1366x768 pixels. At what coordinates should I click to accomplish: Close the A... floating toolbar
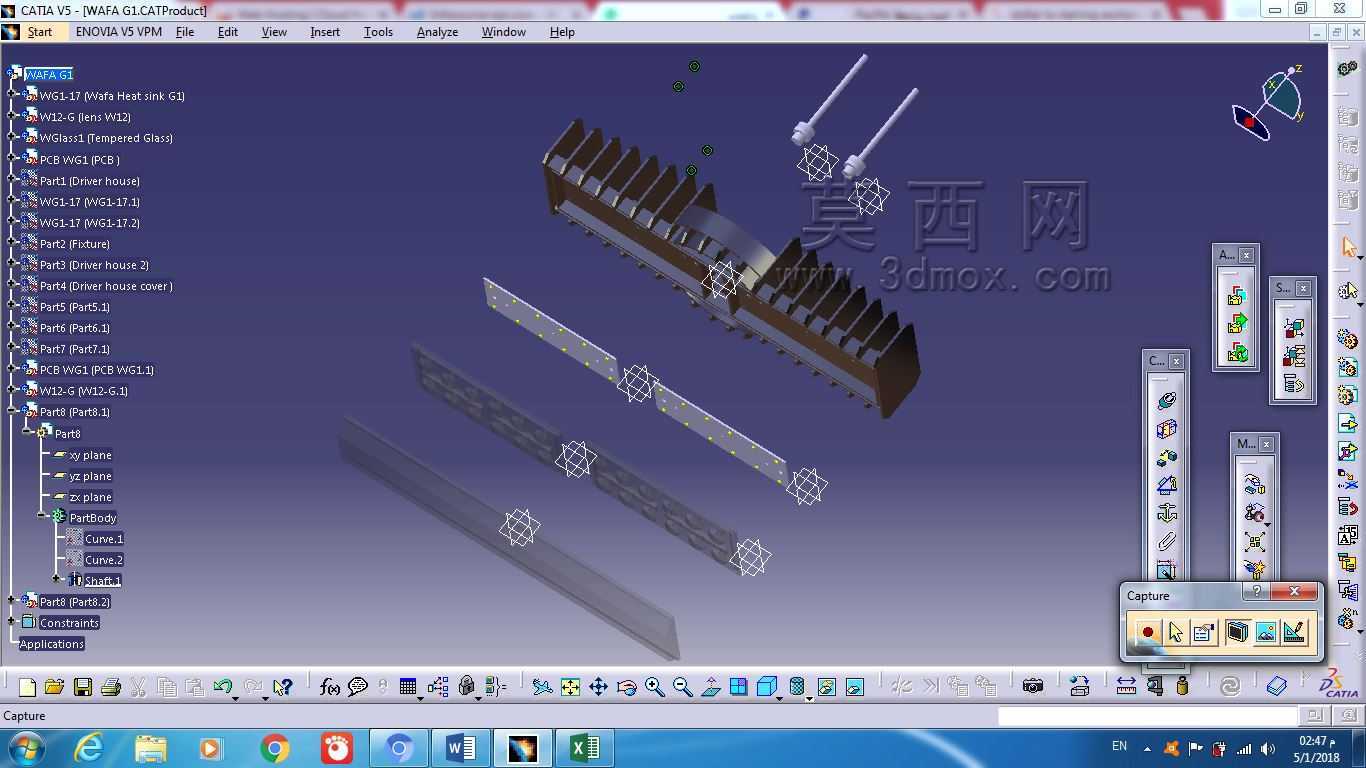1246,255
